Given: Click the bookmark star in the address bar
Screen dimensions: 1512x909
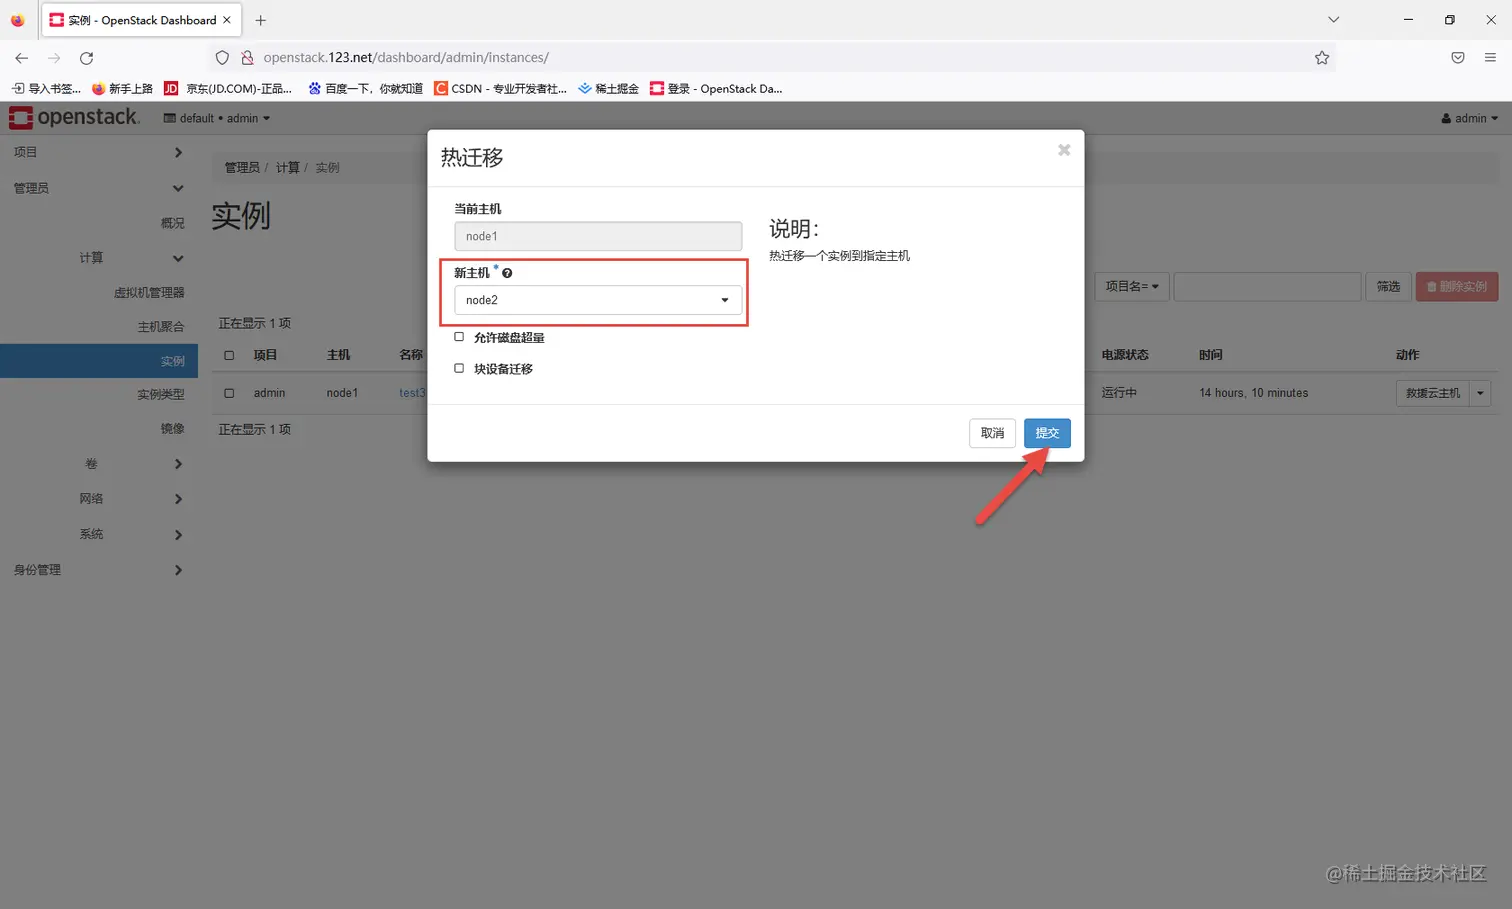Looking at the screenshot, I should pos(1322,57).
